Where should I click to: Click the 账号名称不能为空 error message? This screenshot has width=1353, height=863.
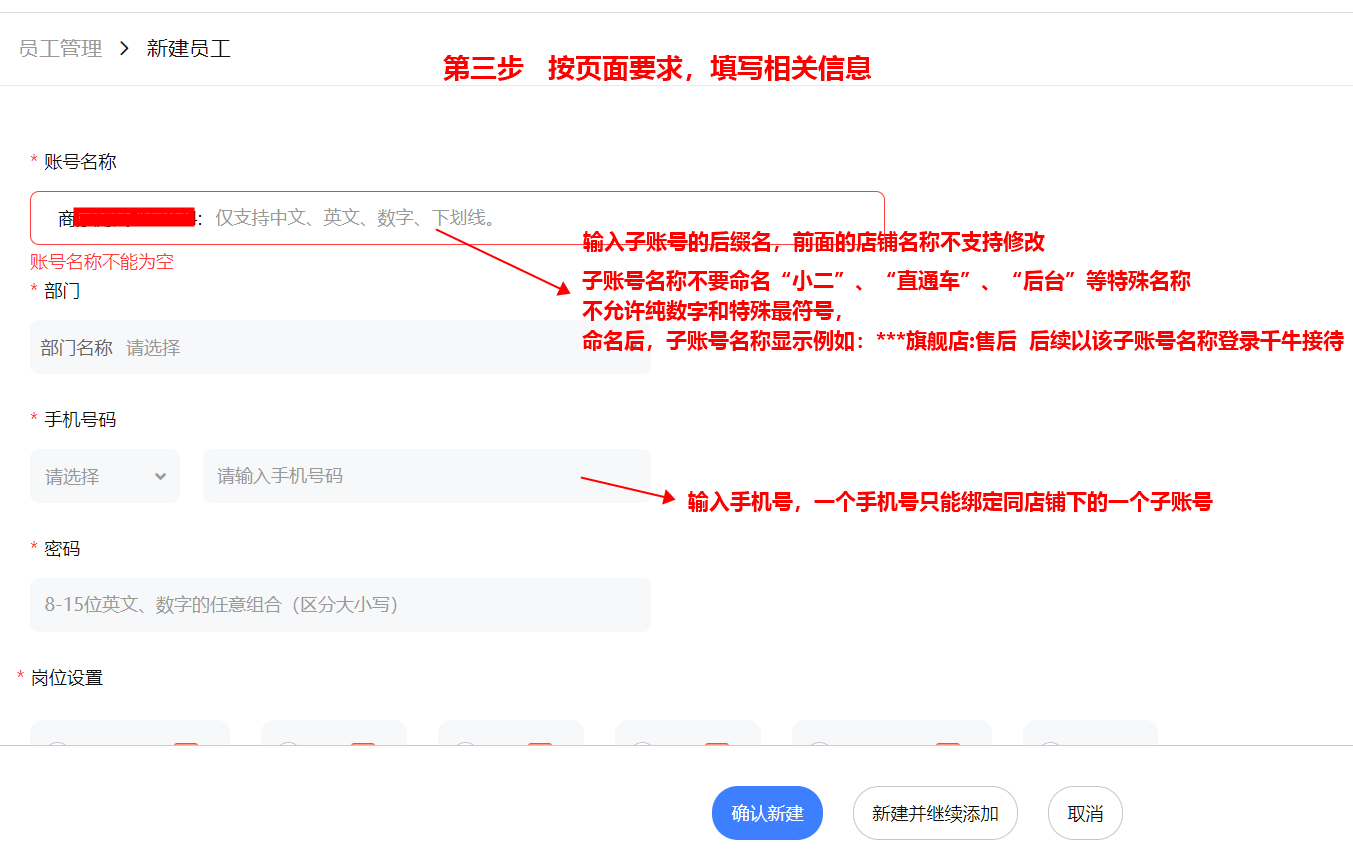pyautogui.click(x=102, y=262)
